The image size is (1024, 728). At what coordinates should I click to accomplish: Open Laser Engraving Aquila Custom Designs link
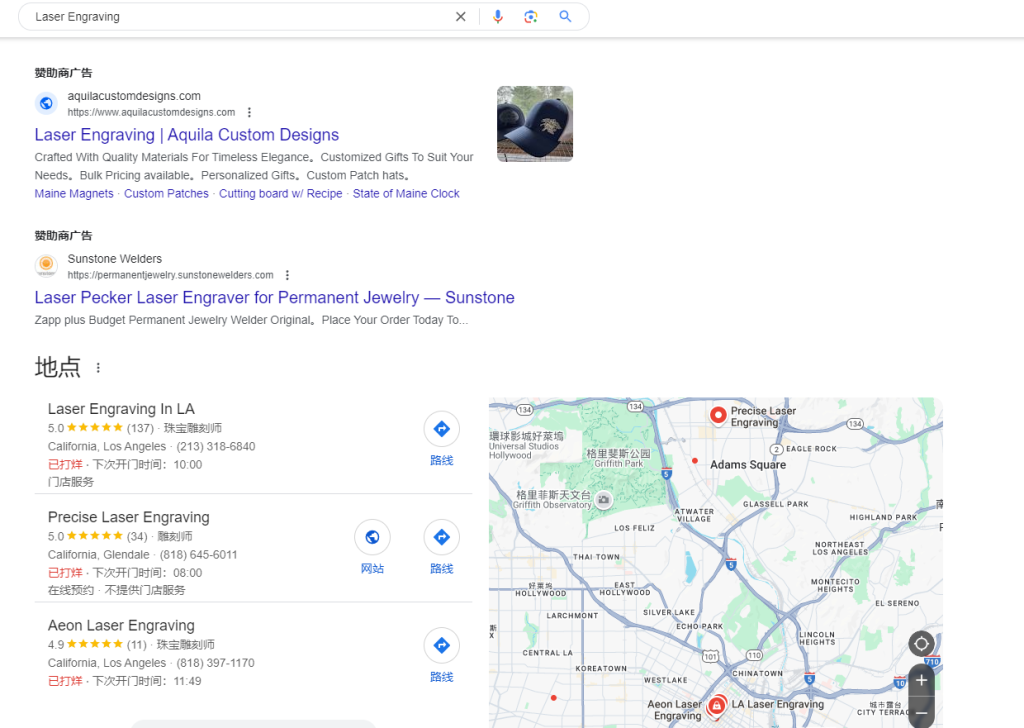tap(187, 135)
